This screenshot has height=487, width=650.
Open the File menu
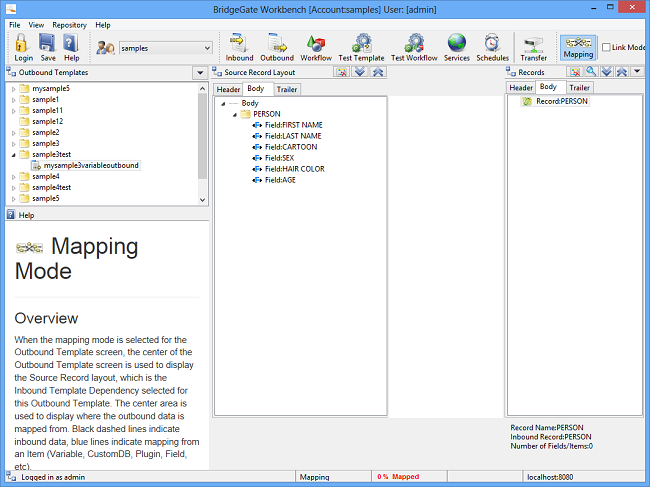pos(15,25)
